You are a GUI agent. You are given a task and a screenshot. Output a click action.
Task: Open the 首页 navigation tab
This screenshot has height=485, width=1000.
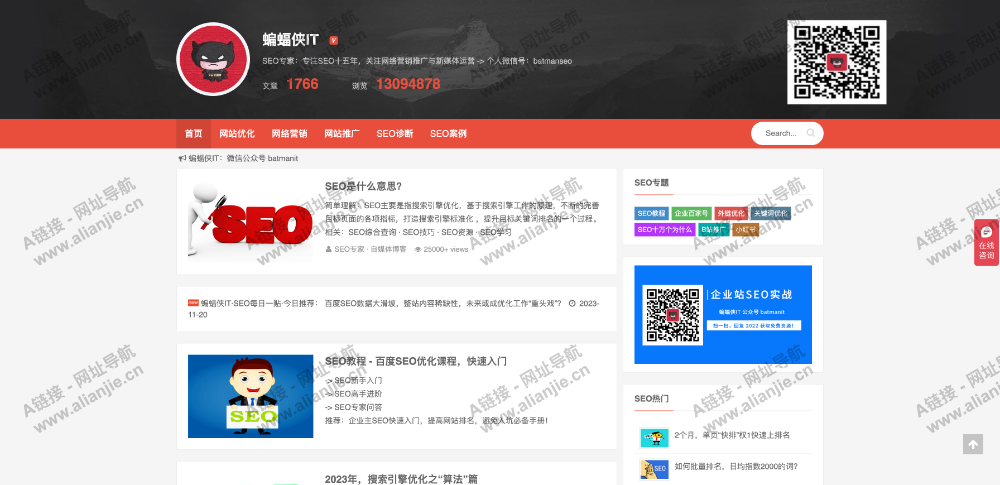coord(193,133)
